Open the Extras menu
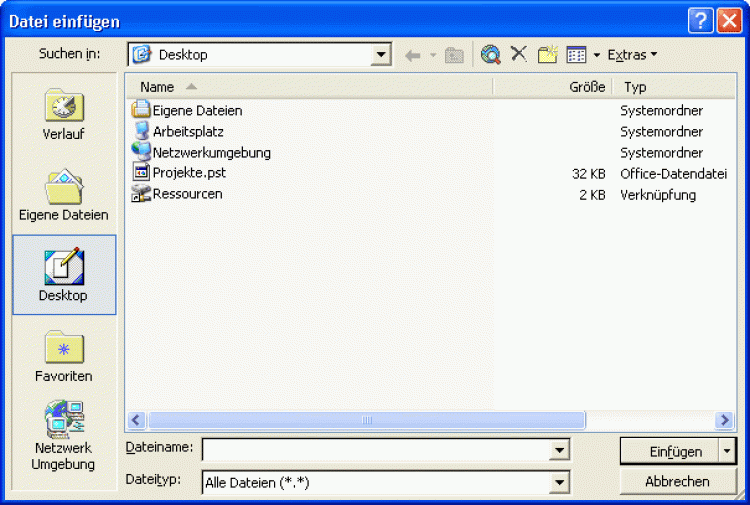 coord(632,55)
